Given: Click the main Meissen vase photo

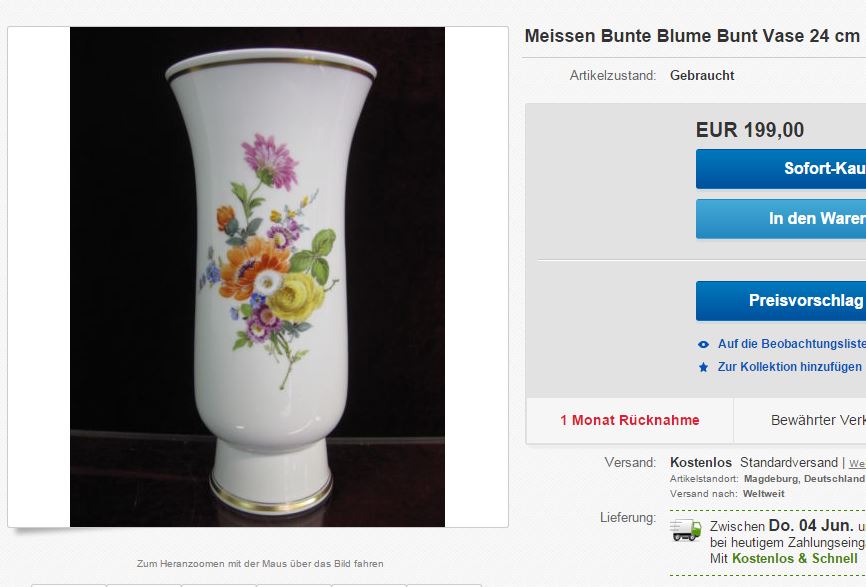Looking at the screenshot, I should [257, 277].
